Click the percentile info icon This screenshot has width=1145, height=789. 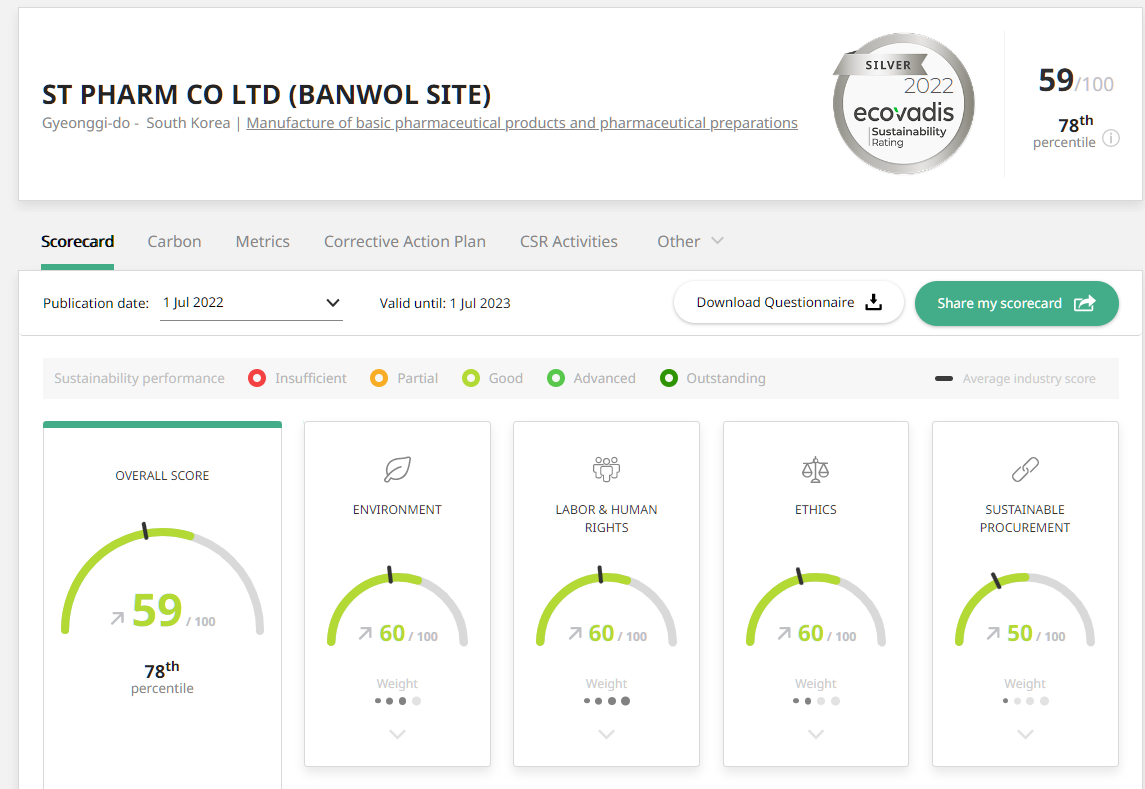coord(1111,138)
